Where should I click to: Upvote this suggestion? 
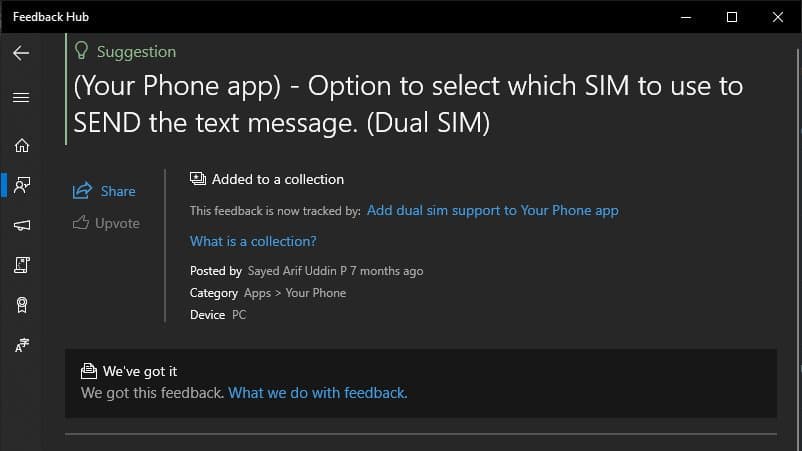(x=106, y=223)
